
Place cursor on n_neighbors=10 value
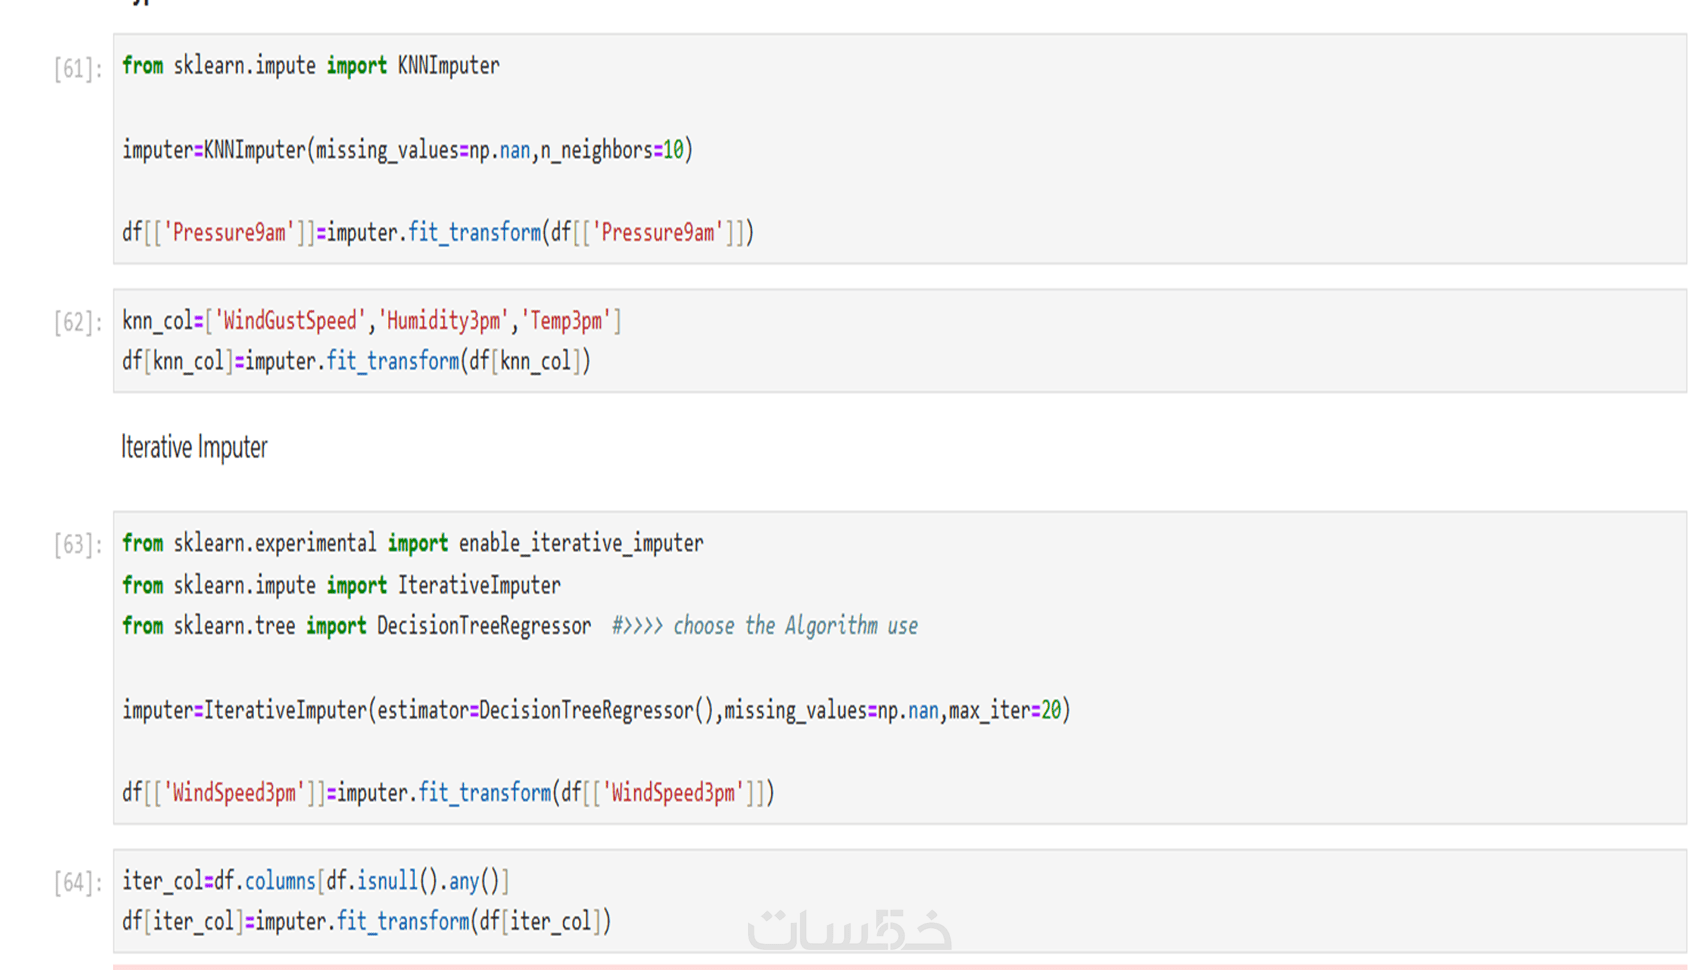click(673, 150)
